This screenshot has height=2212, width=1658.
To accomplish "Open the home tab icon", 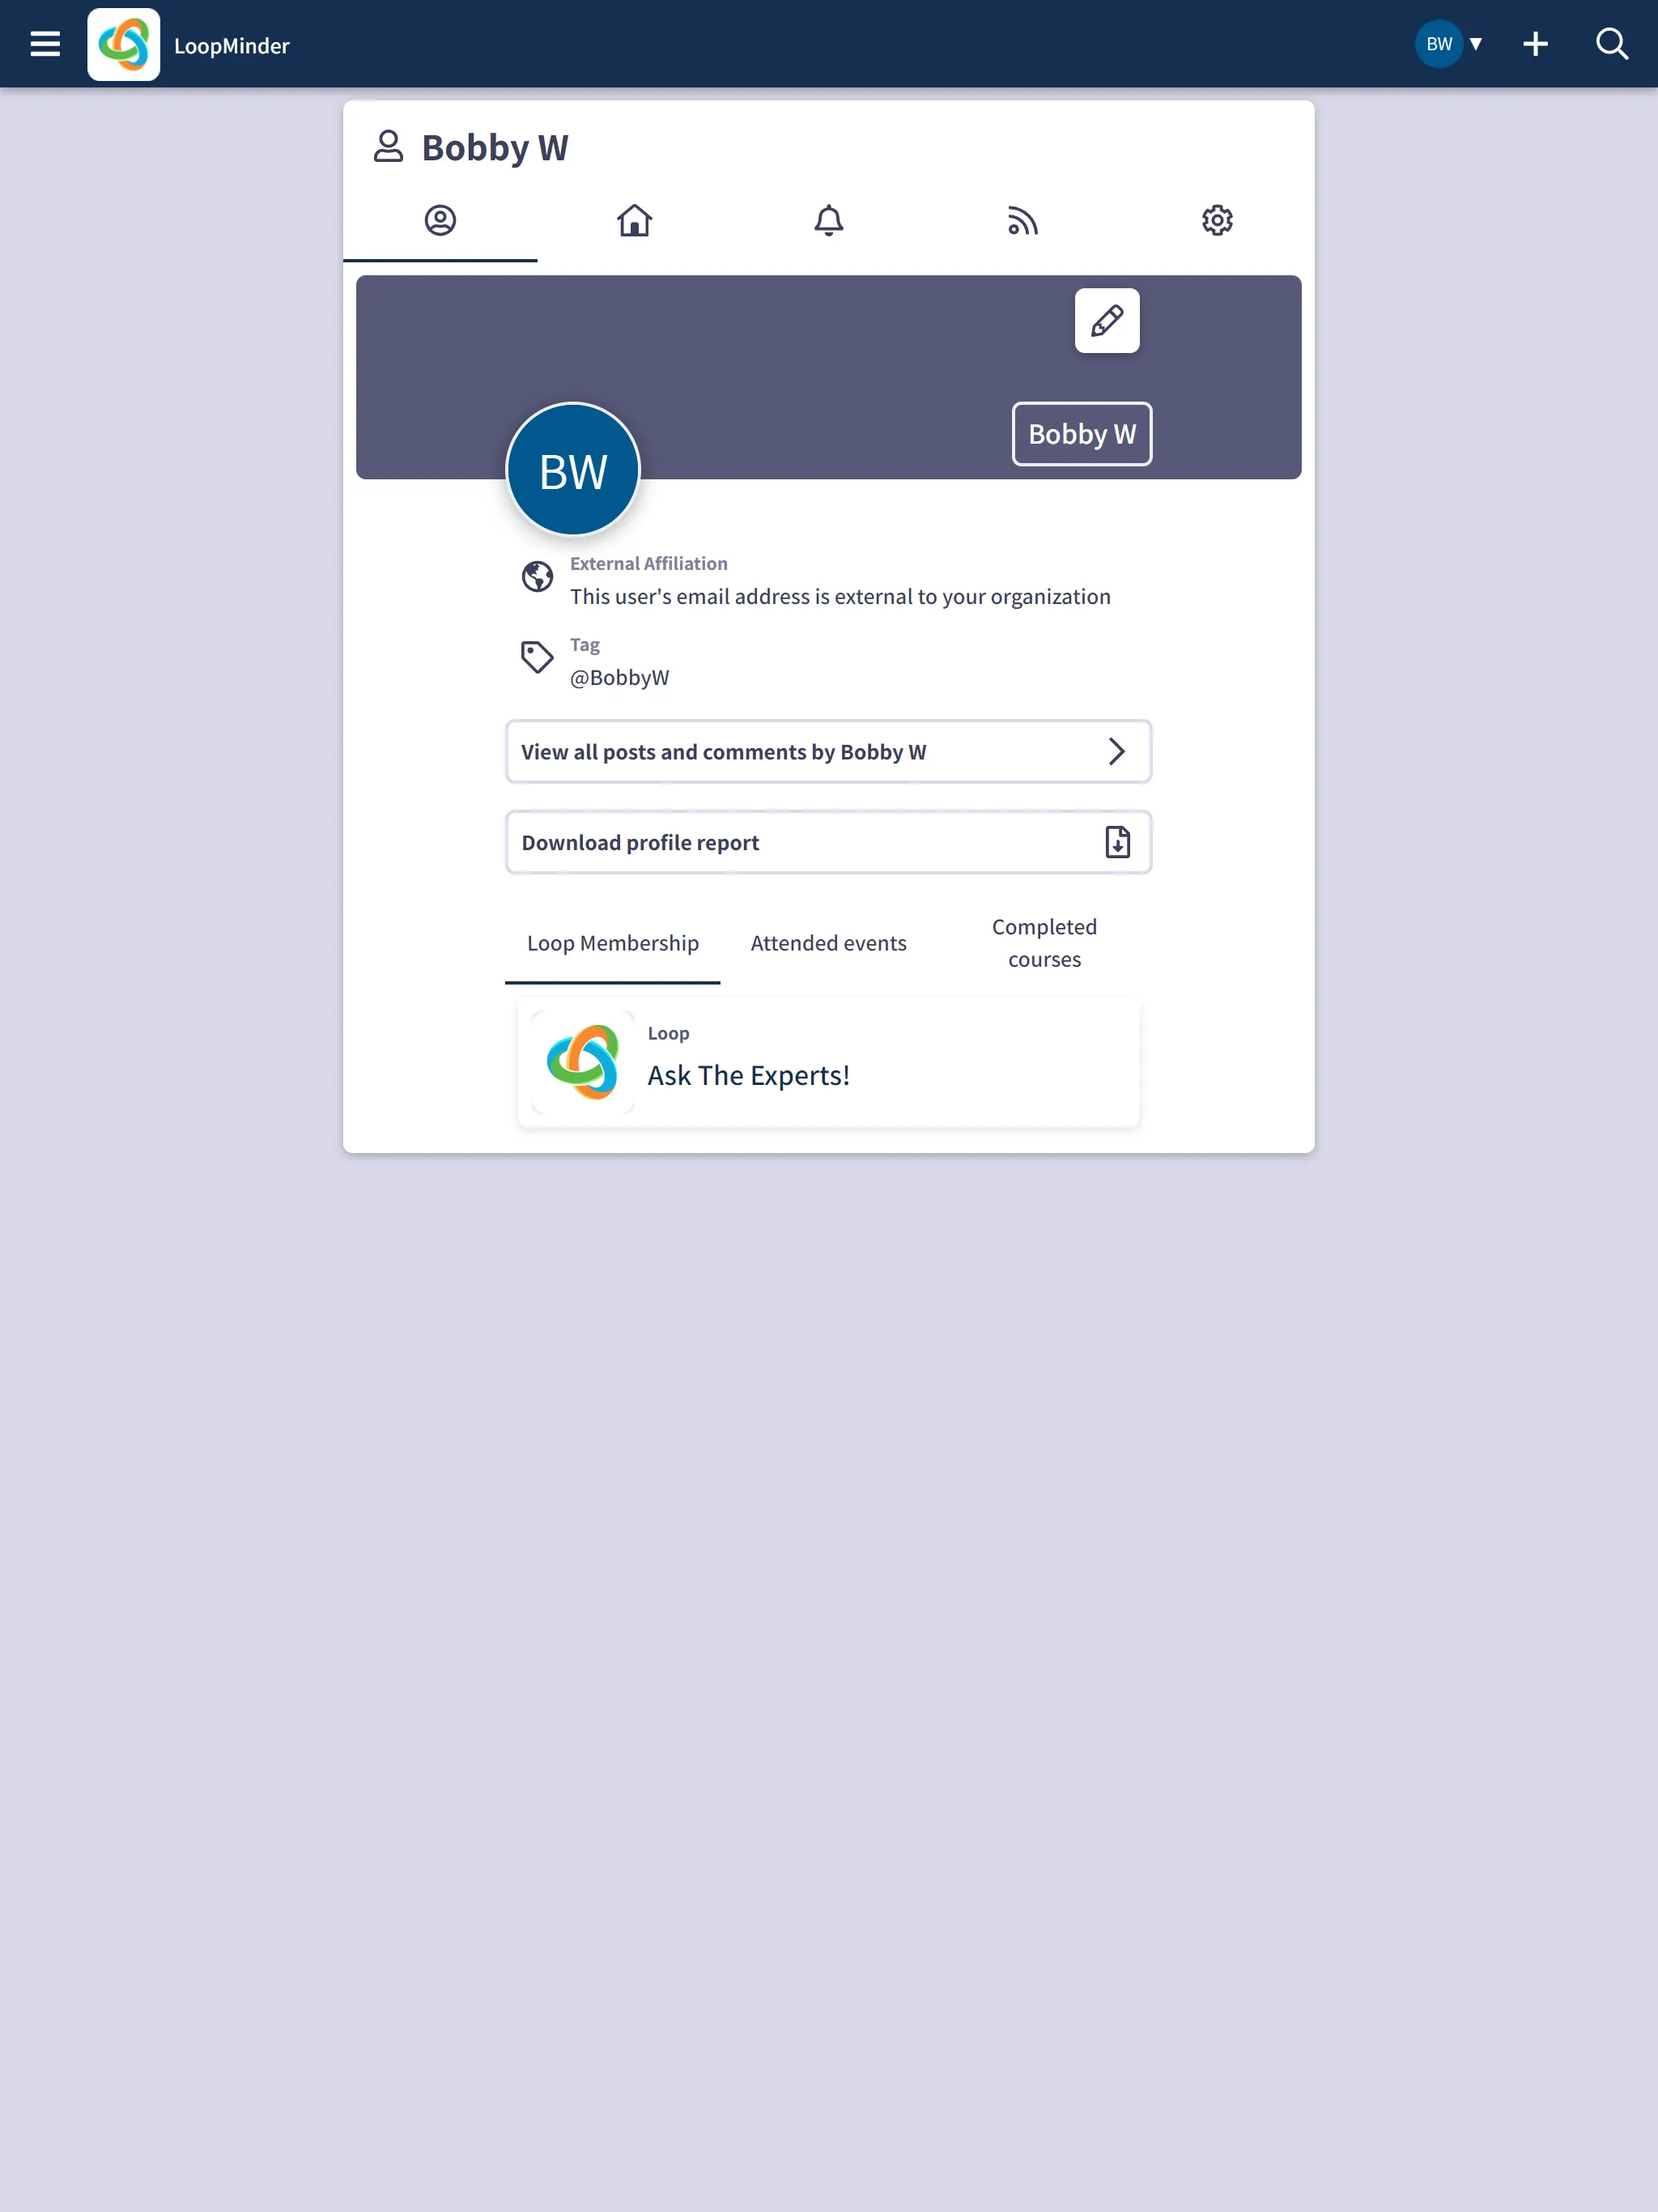I will point(634,221).
